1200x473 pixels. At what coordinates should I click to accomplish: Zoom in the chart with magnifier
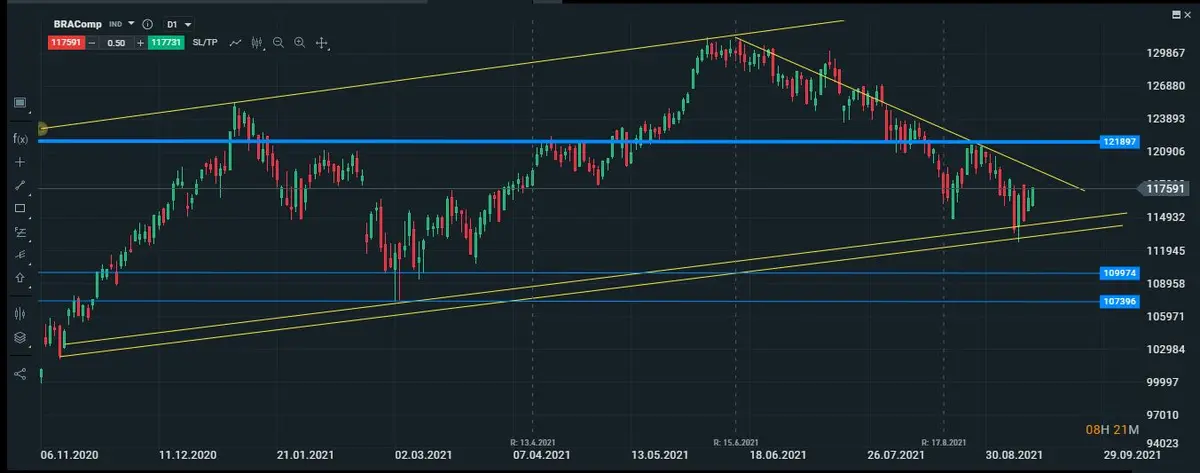click(299, 43)
